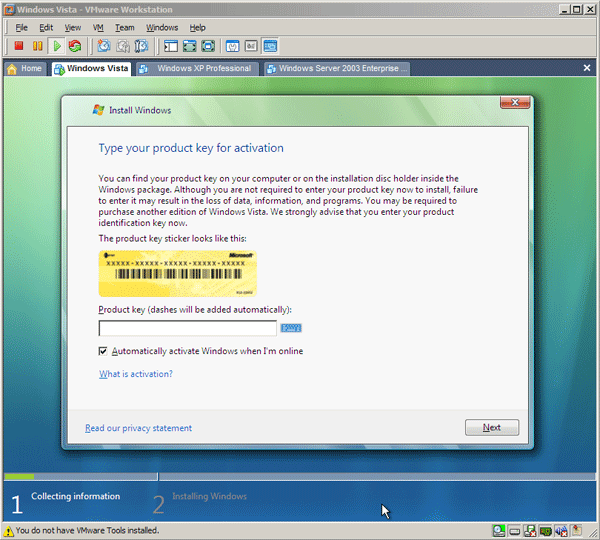Viewport: 600px width, 540px height.
Task: Click the hard disk status icon
Action: tap(515, 531)
